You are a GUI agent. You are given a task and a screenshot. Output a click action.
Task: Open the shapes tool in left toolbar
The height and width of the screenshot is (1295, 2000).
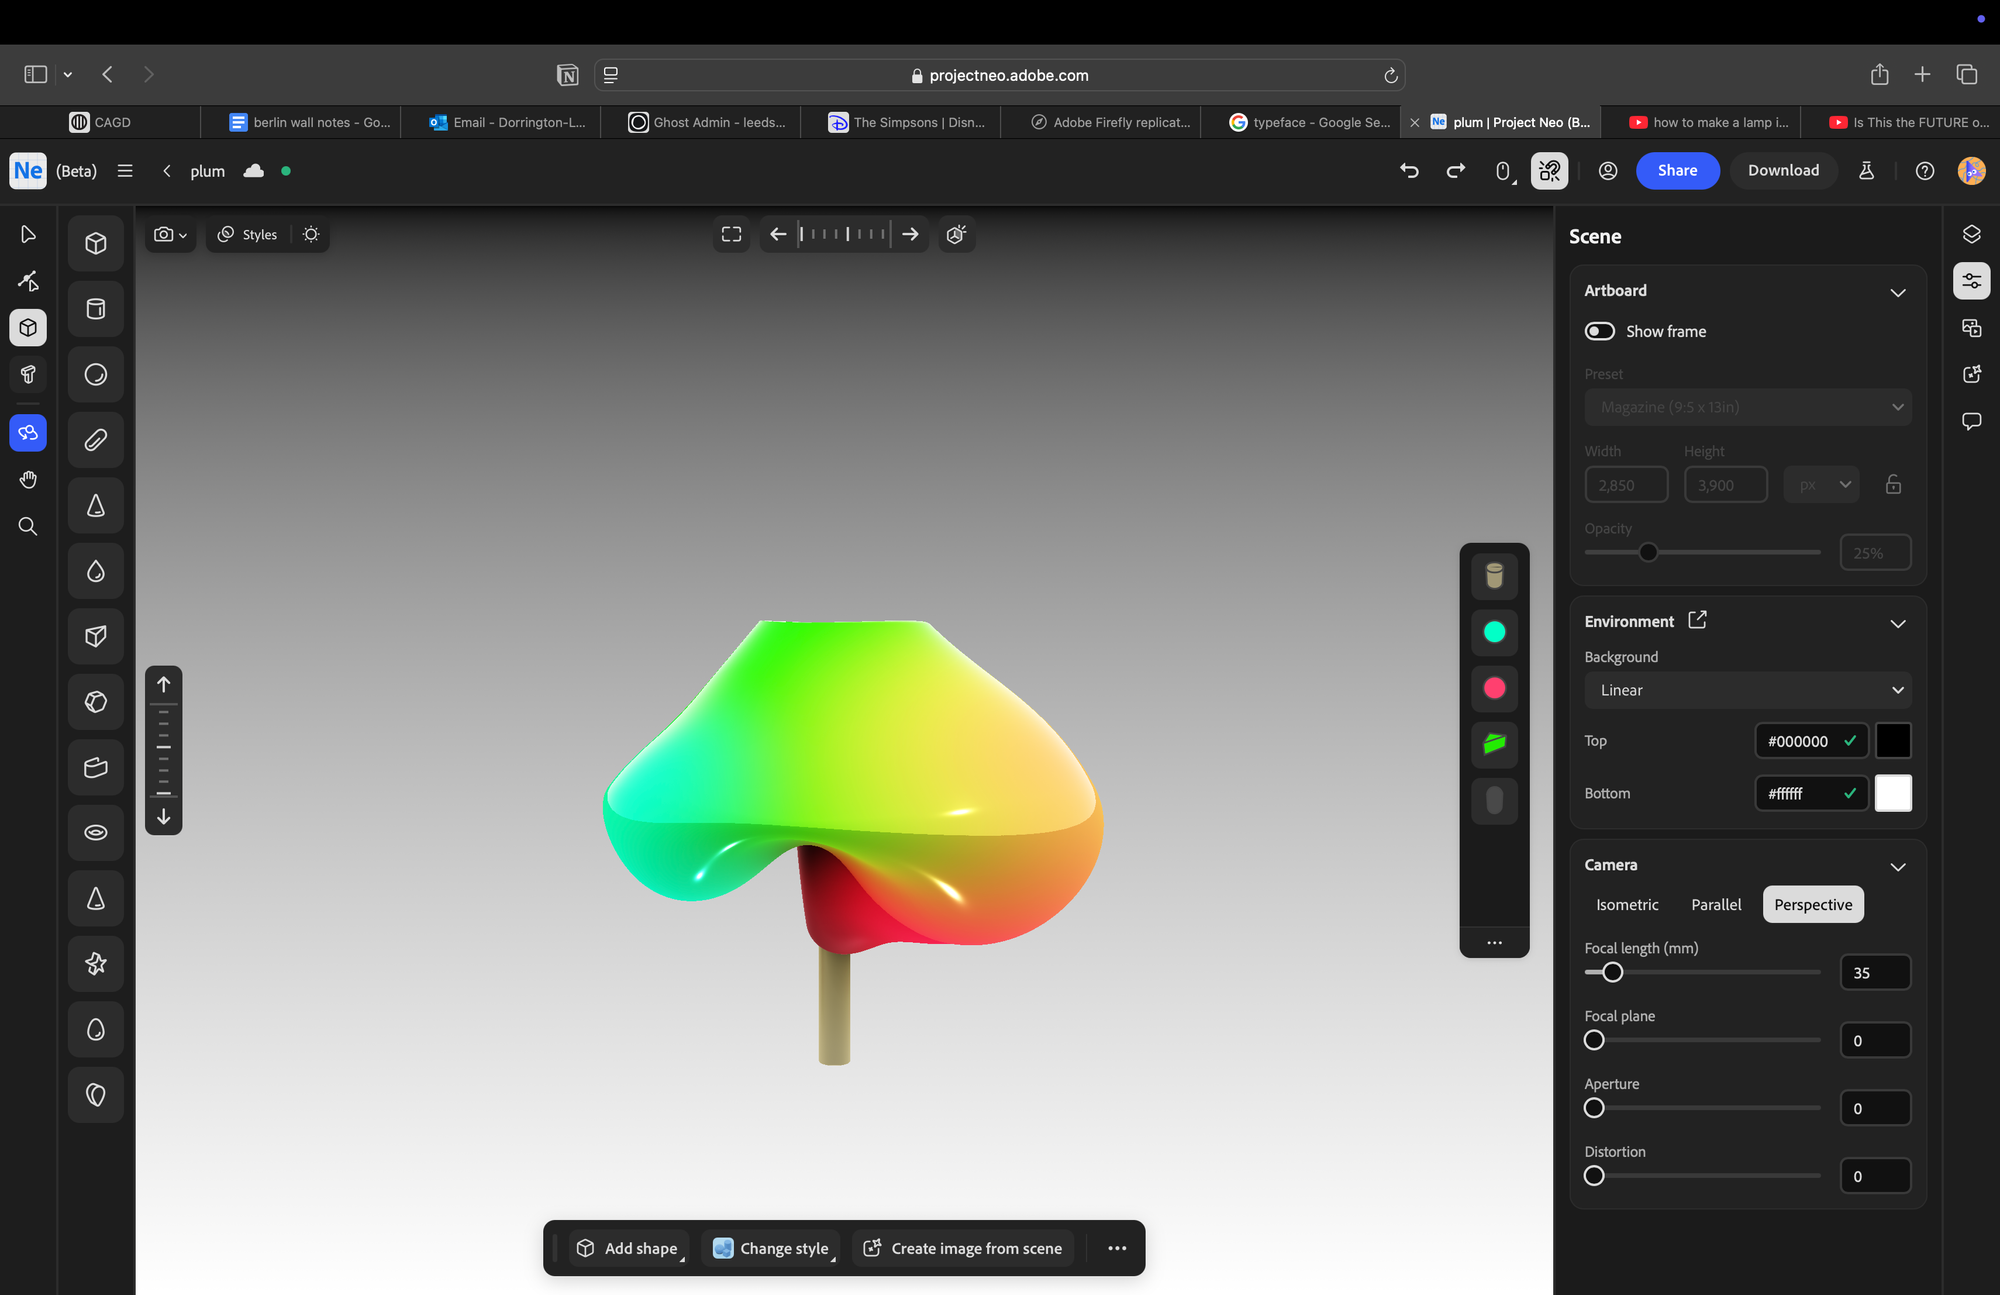(28, 328)
